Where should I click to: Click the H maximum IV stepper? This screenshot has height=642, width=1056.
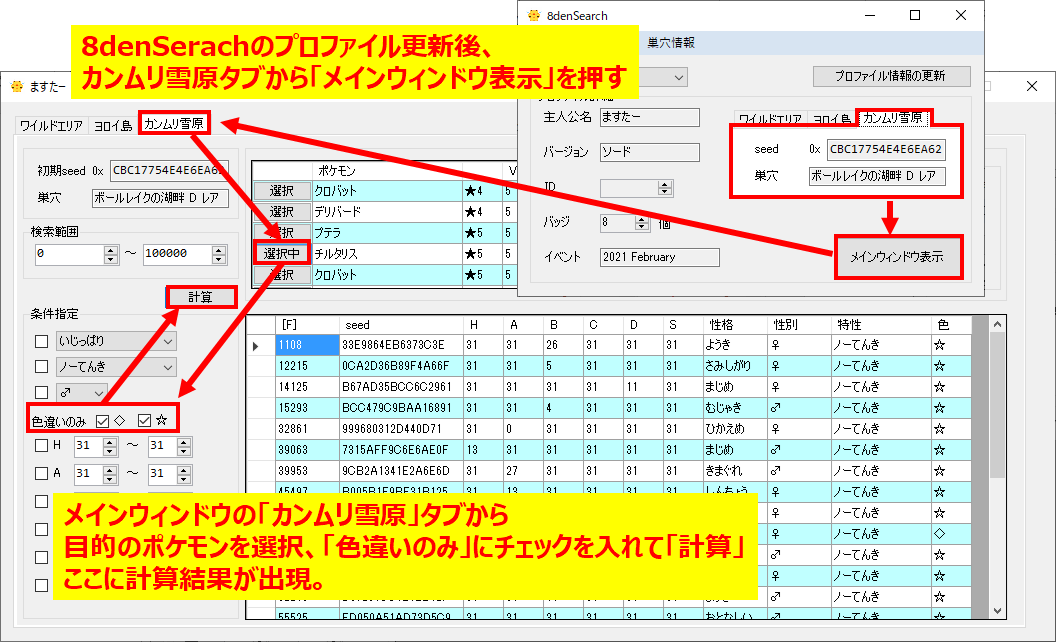(x=184, y=446)
